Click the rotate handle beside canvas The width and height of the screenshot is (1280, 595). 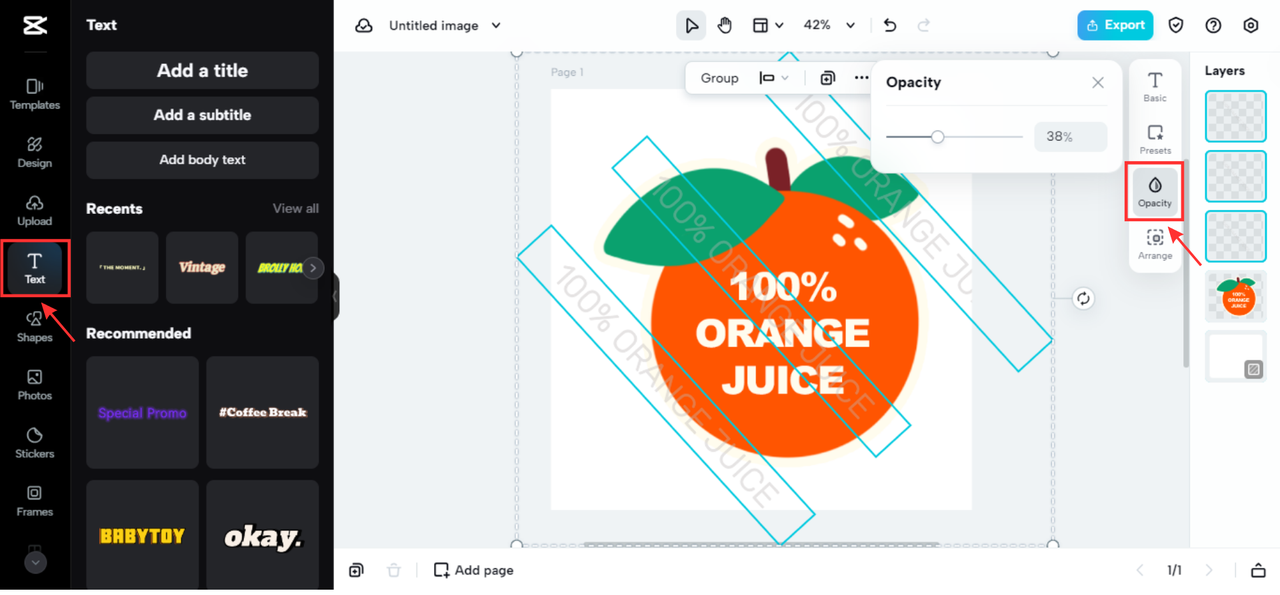(1083, 298)
